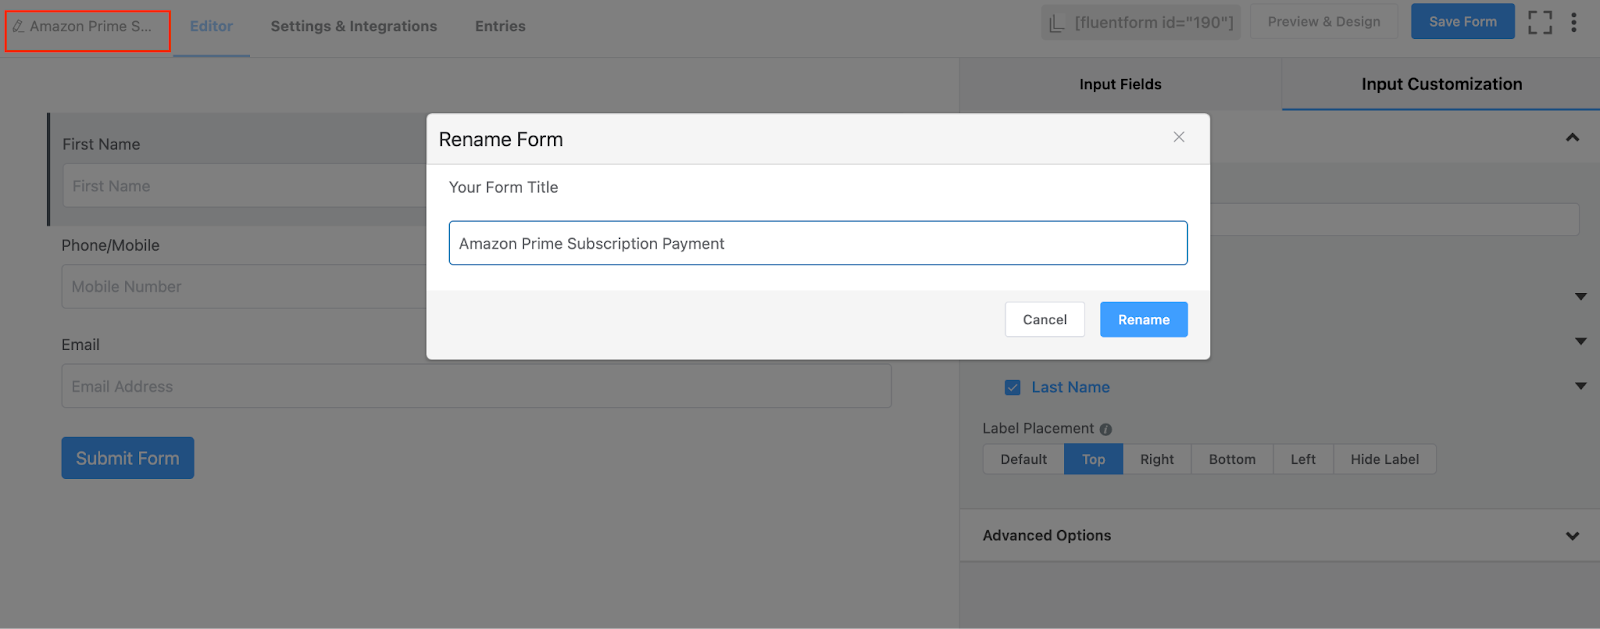The image size is (1600, 629).
Task: Toggle fullscreen editor mode
Action: 1540,22
